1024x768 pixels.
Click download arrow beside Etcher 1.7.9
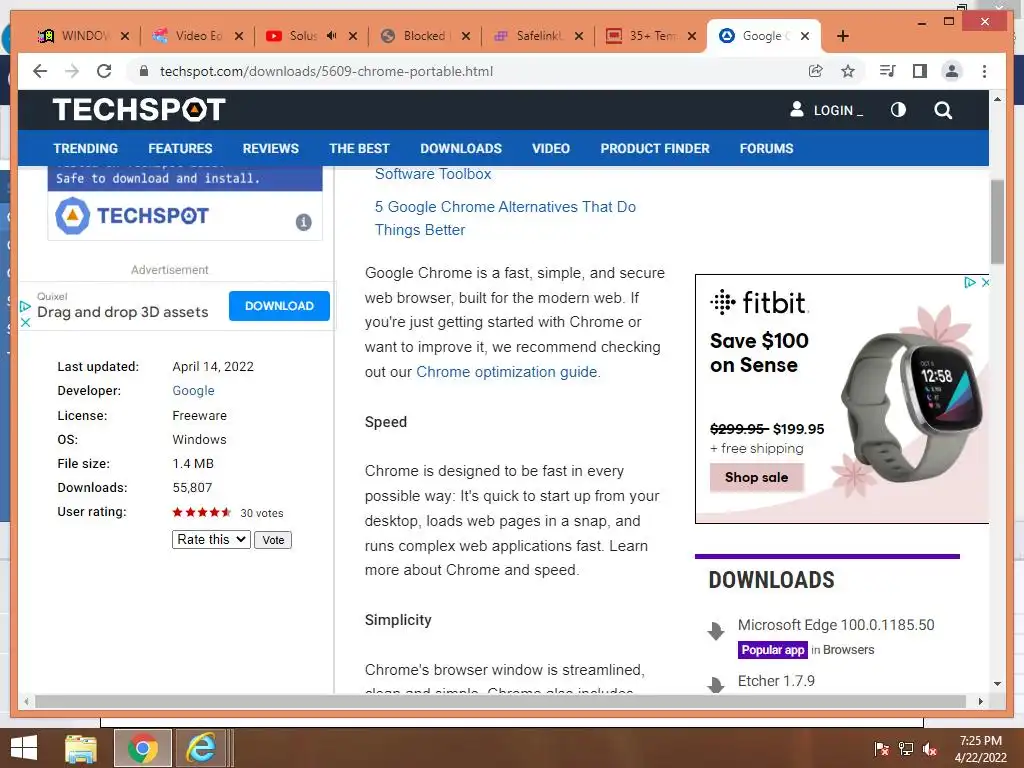716,684
